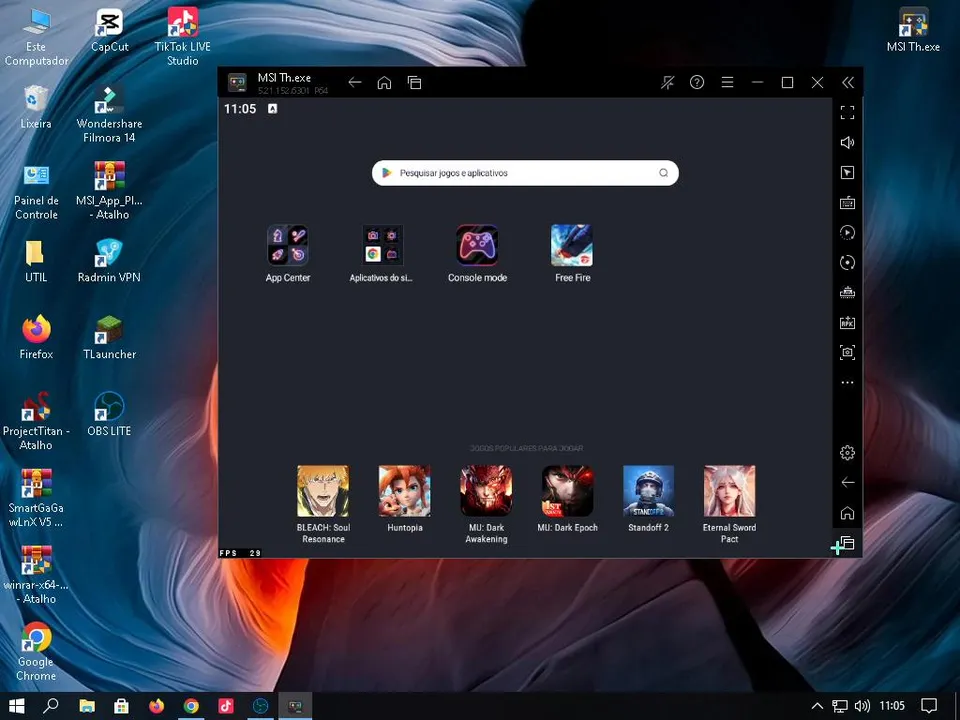Open keyboard controls icon in sidebar

point(847,203)
